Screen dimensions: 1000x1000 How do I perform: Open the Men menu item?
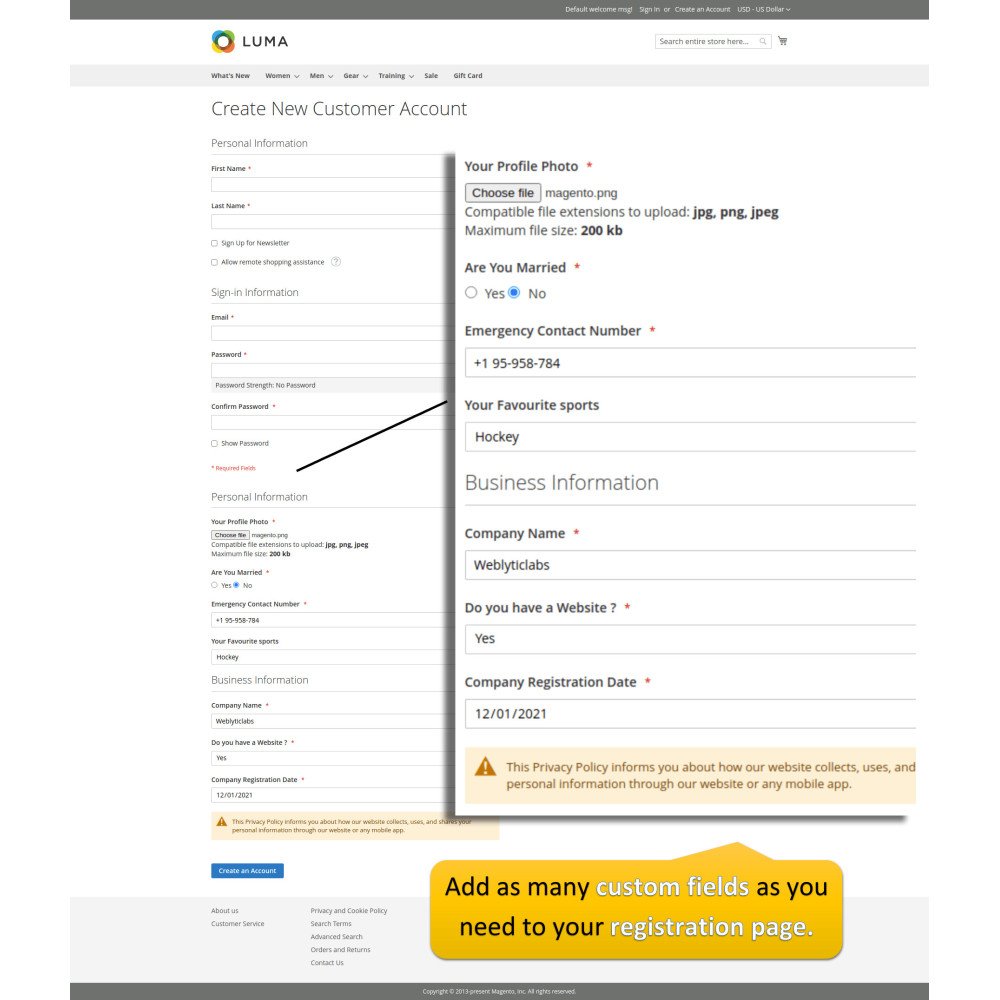pos(317,76)
